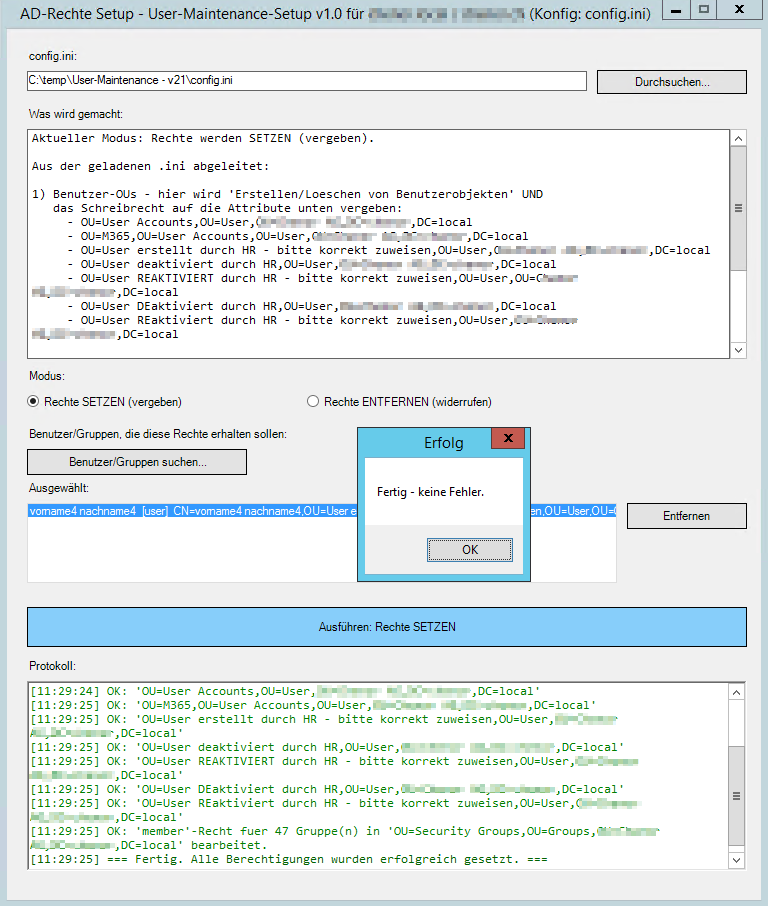Screen dimensions: 768x906
Task: Click the 'Modus:' label
Action: tap(47, 376)
